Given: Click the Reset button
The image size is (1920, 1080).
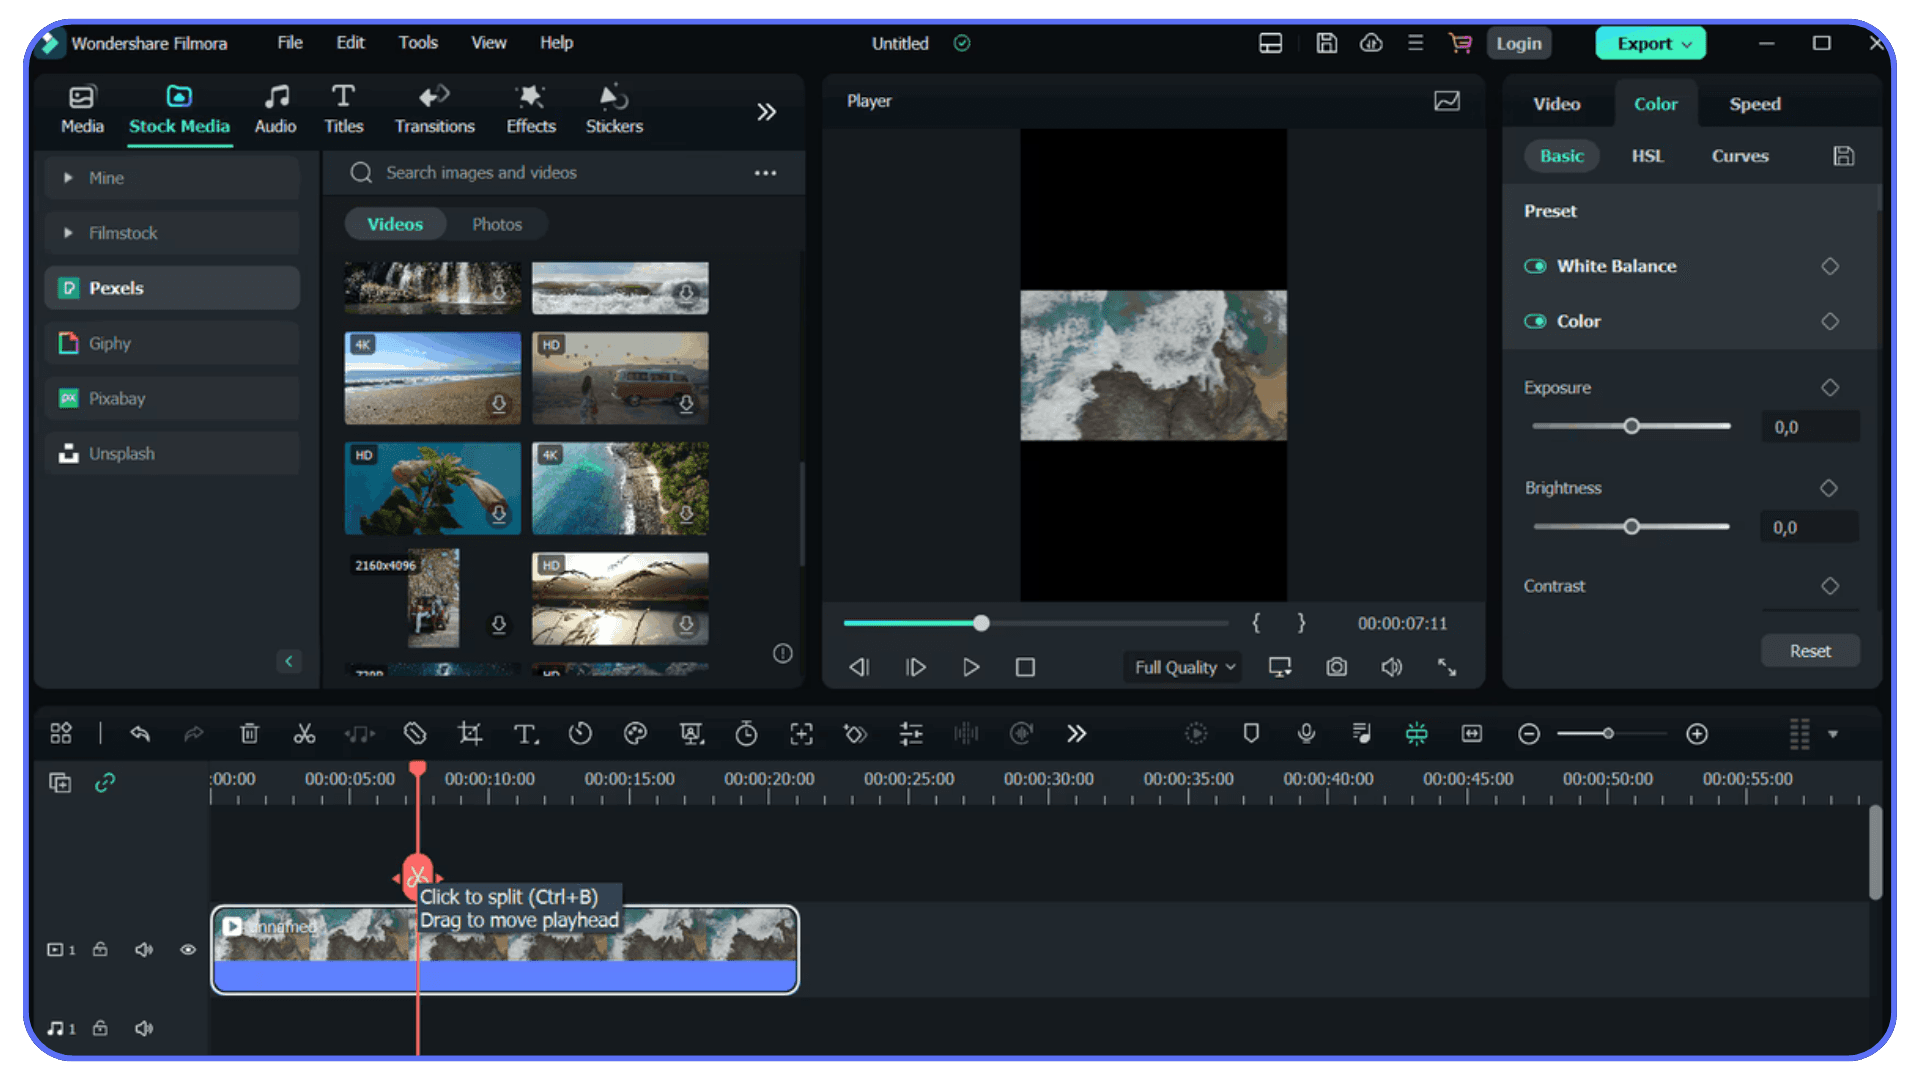Looking at the screenshot, I should pos(1809,651).
